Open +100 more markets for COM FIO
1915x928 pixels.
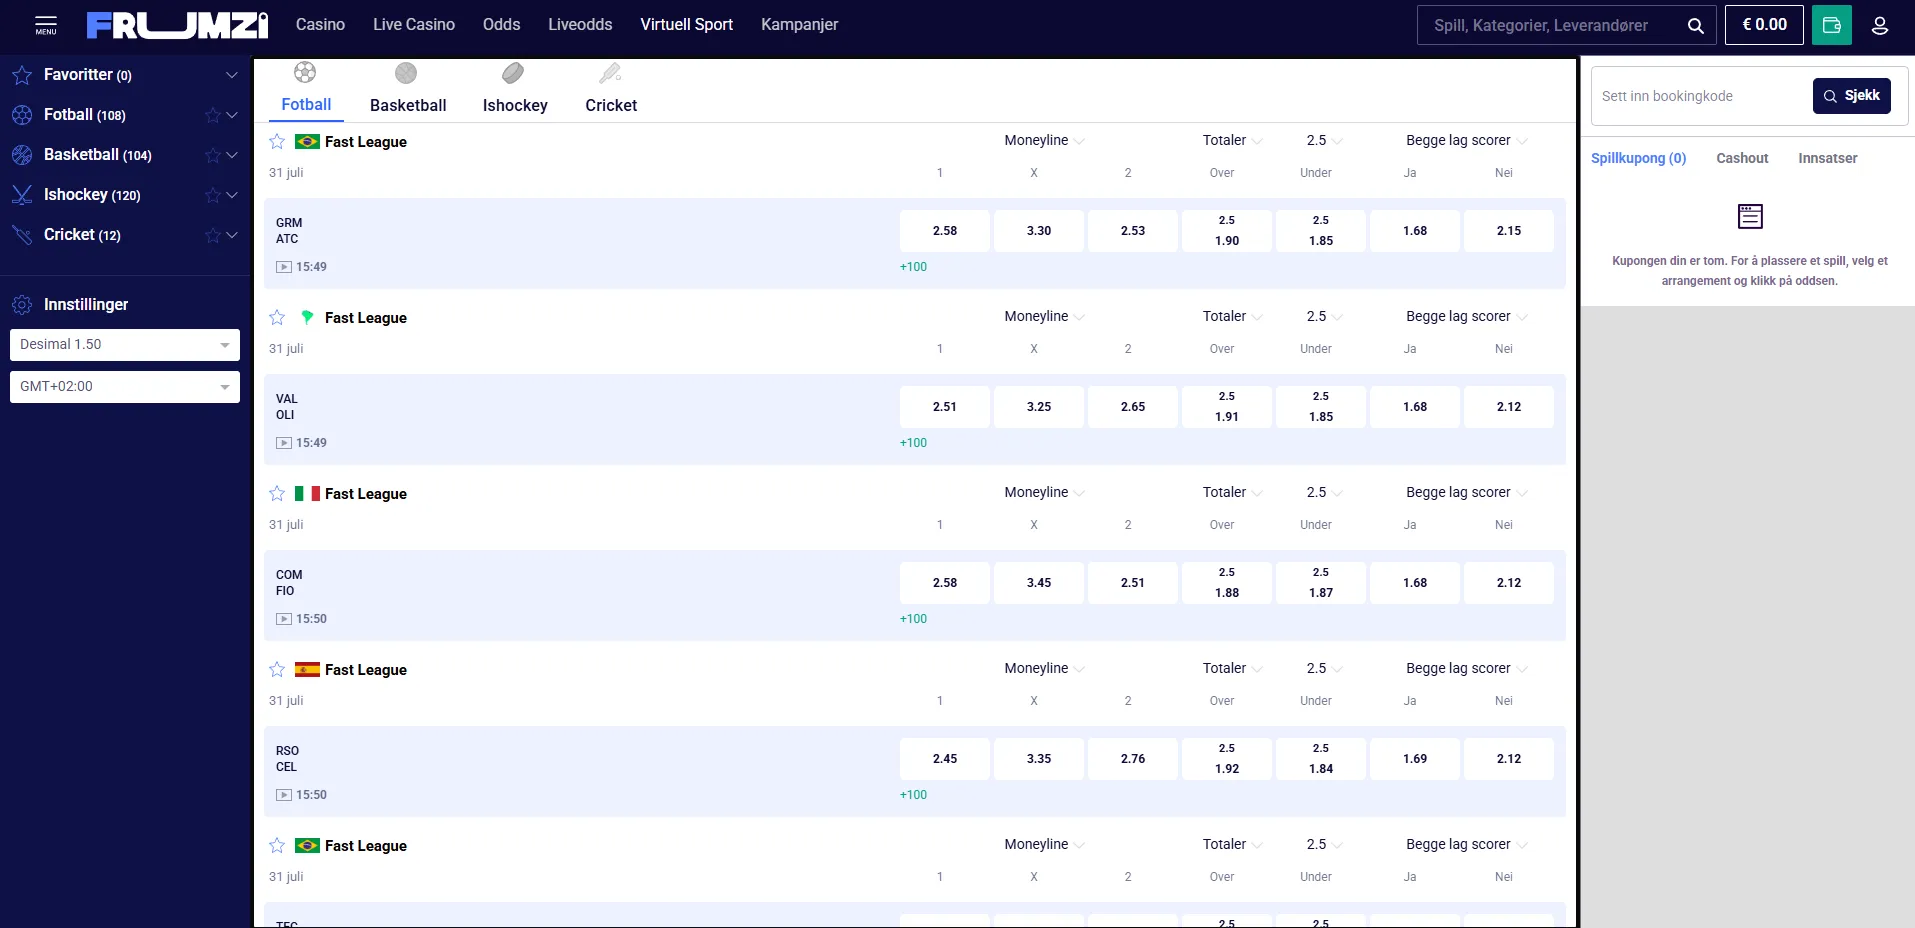coord(913,619)
